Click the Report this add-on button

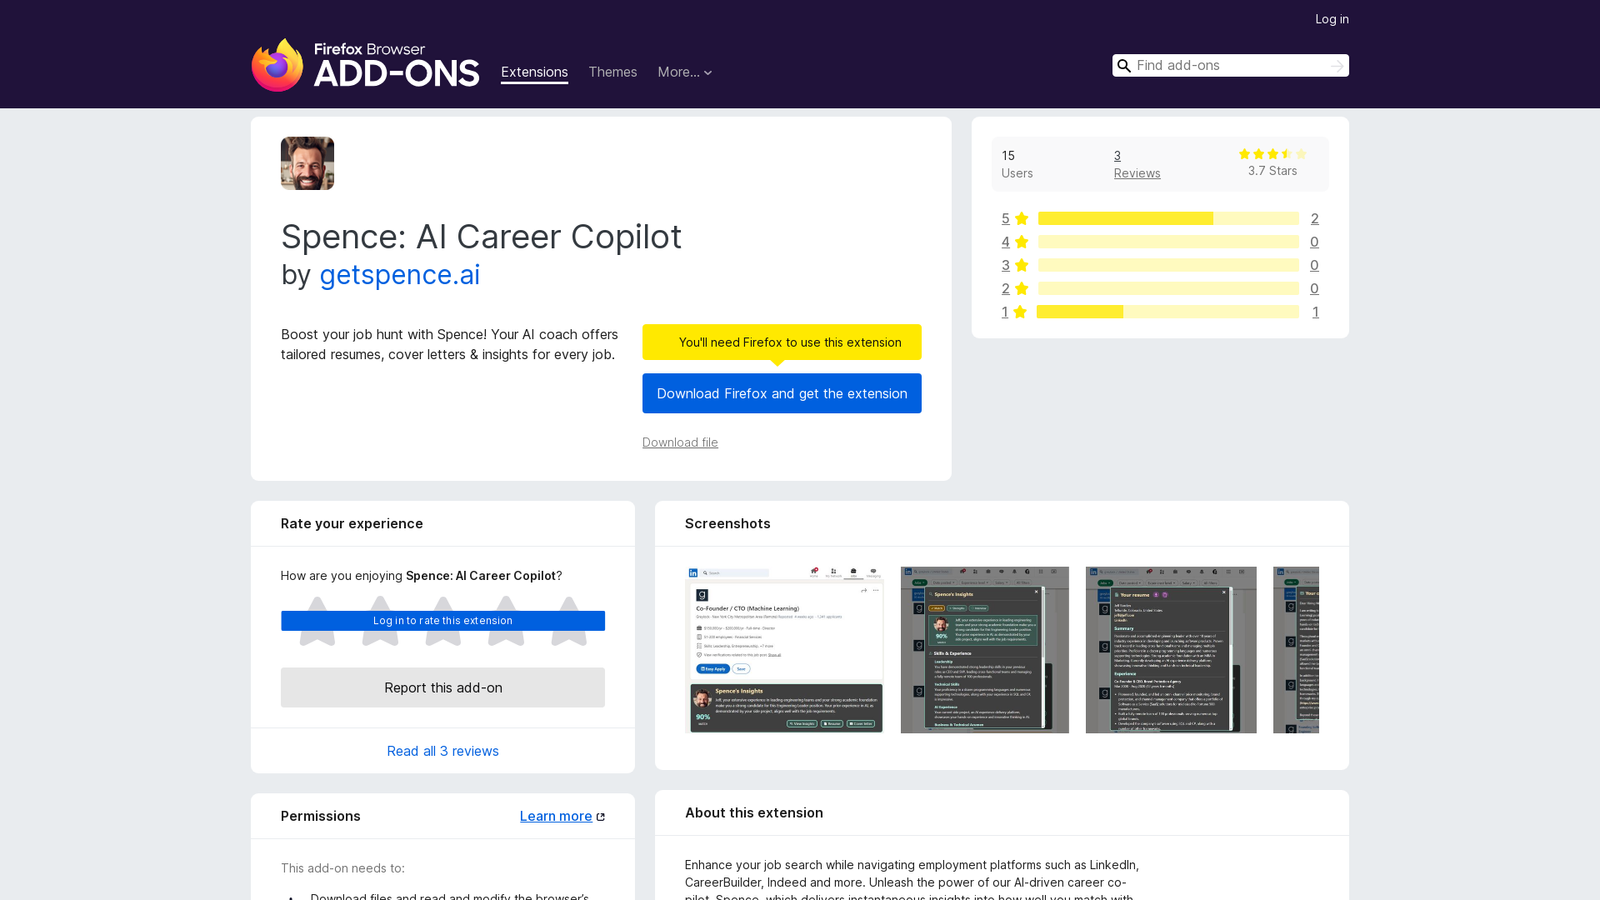coord(443,688)
